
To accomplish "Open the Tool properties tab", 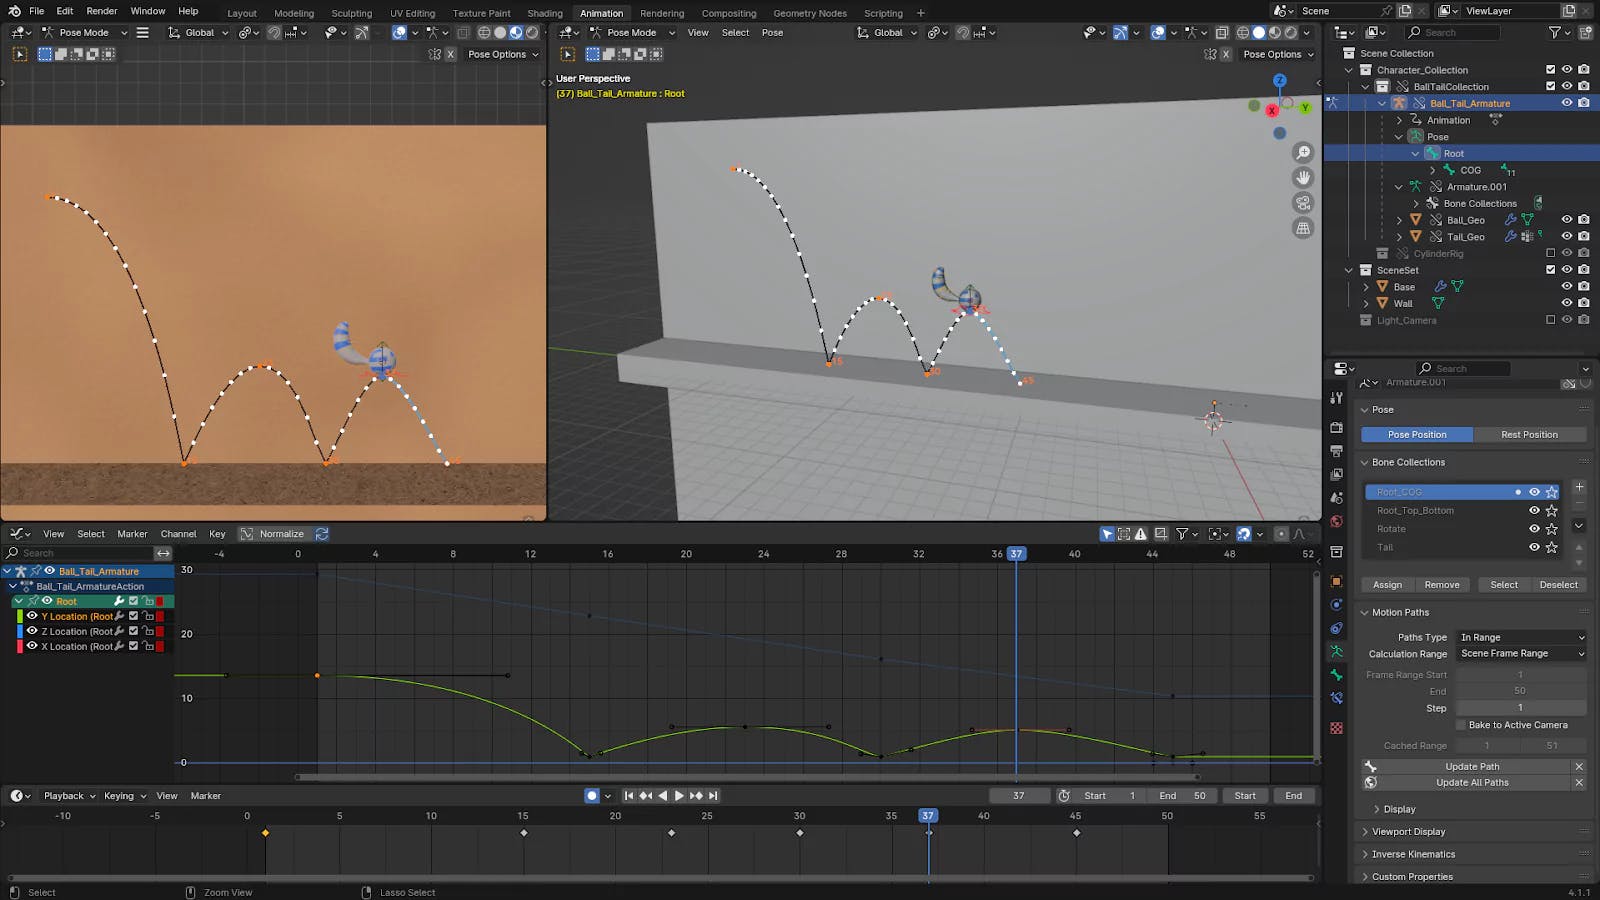I will [1336, 398].
